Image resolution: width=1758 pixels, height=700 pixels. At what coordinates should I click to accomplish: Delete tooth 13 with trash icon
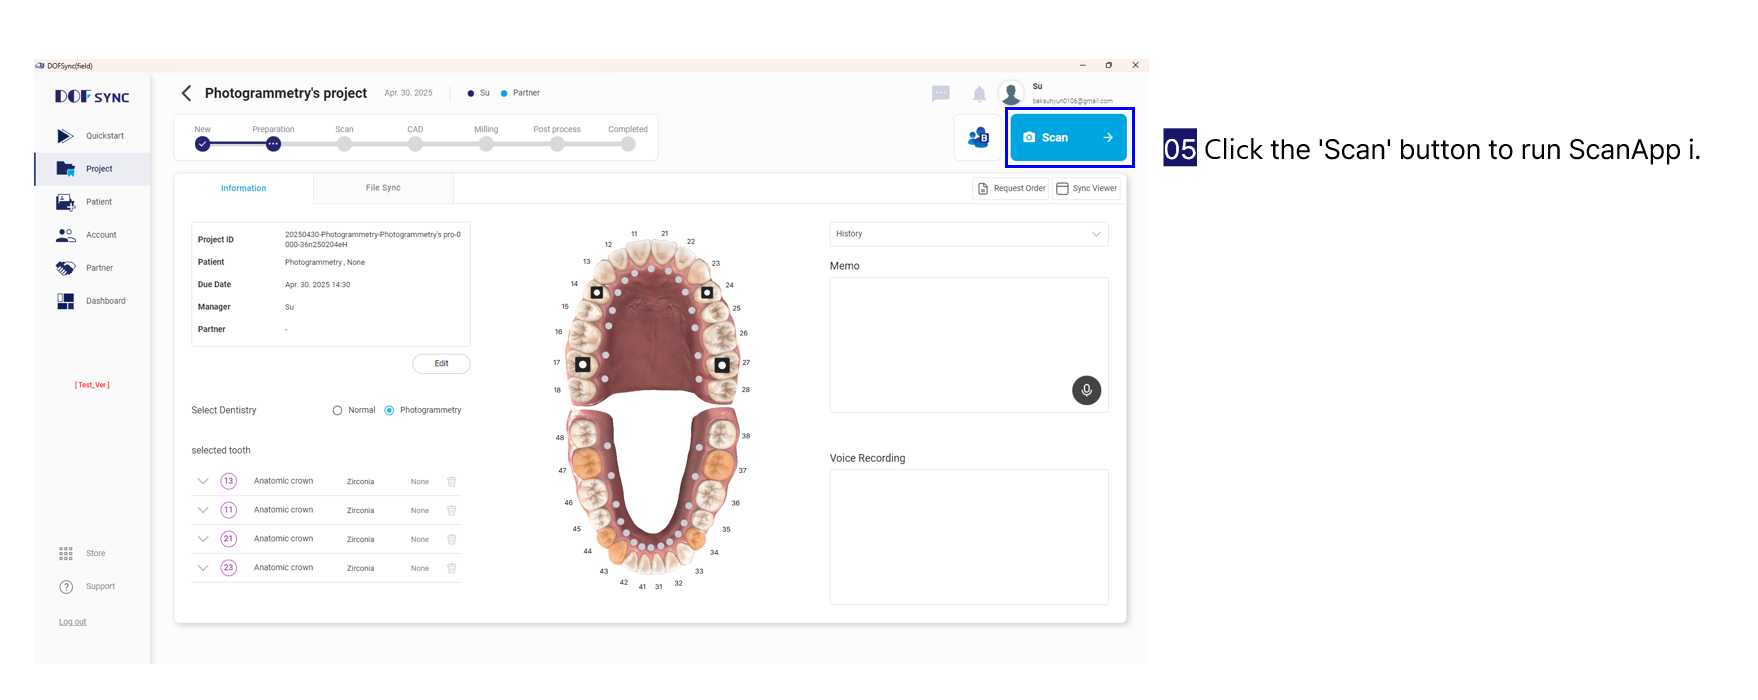(451, 482)
